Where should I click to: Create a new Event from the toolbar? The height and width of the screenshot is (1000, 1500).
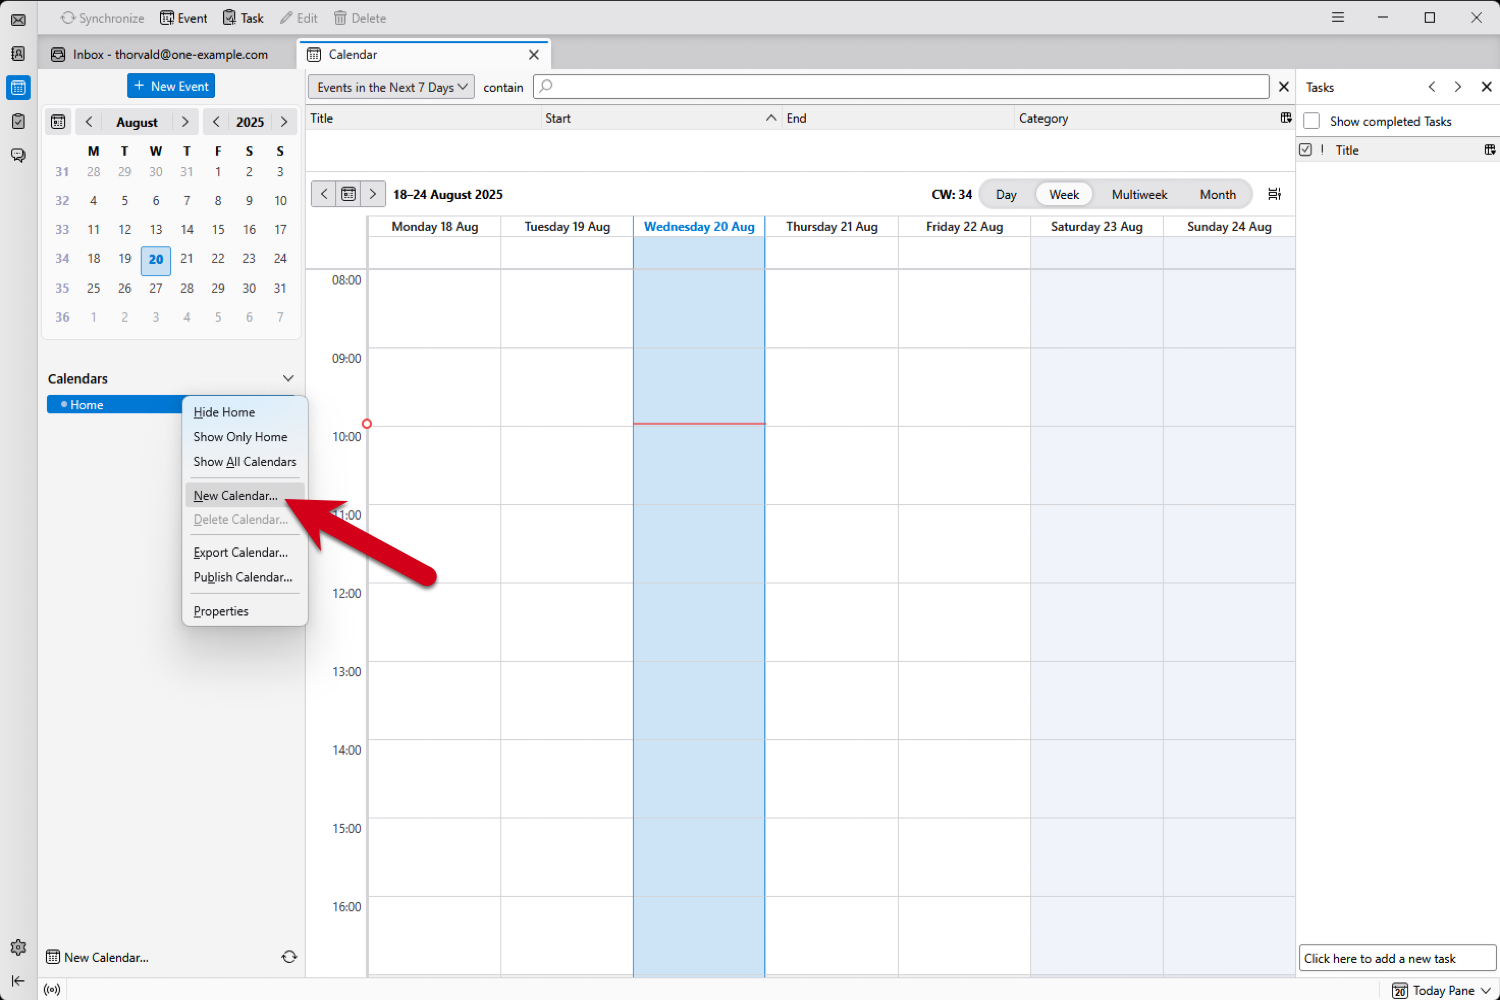tap(183, 17)
